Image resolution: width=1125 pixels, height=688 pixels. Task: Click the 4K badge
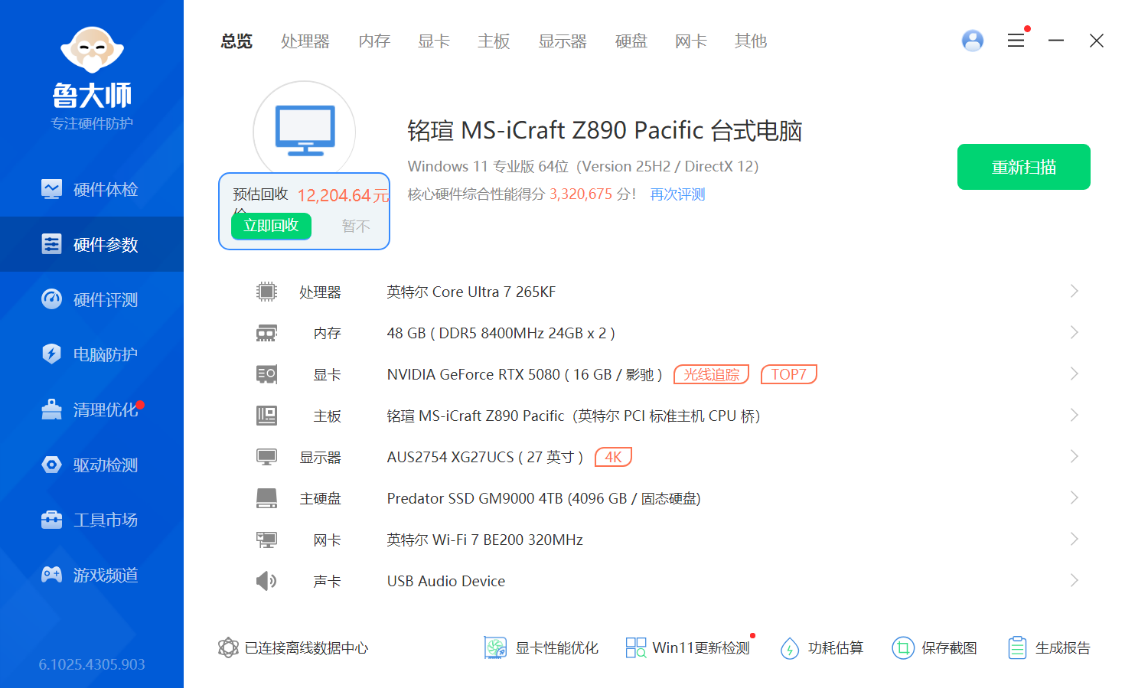[613, 457]
